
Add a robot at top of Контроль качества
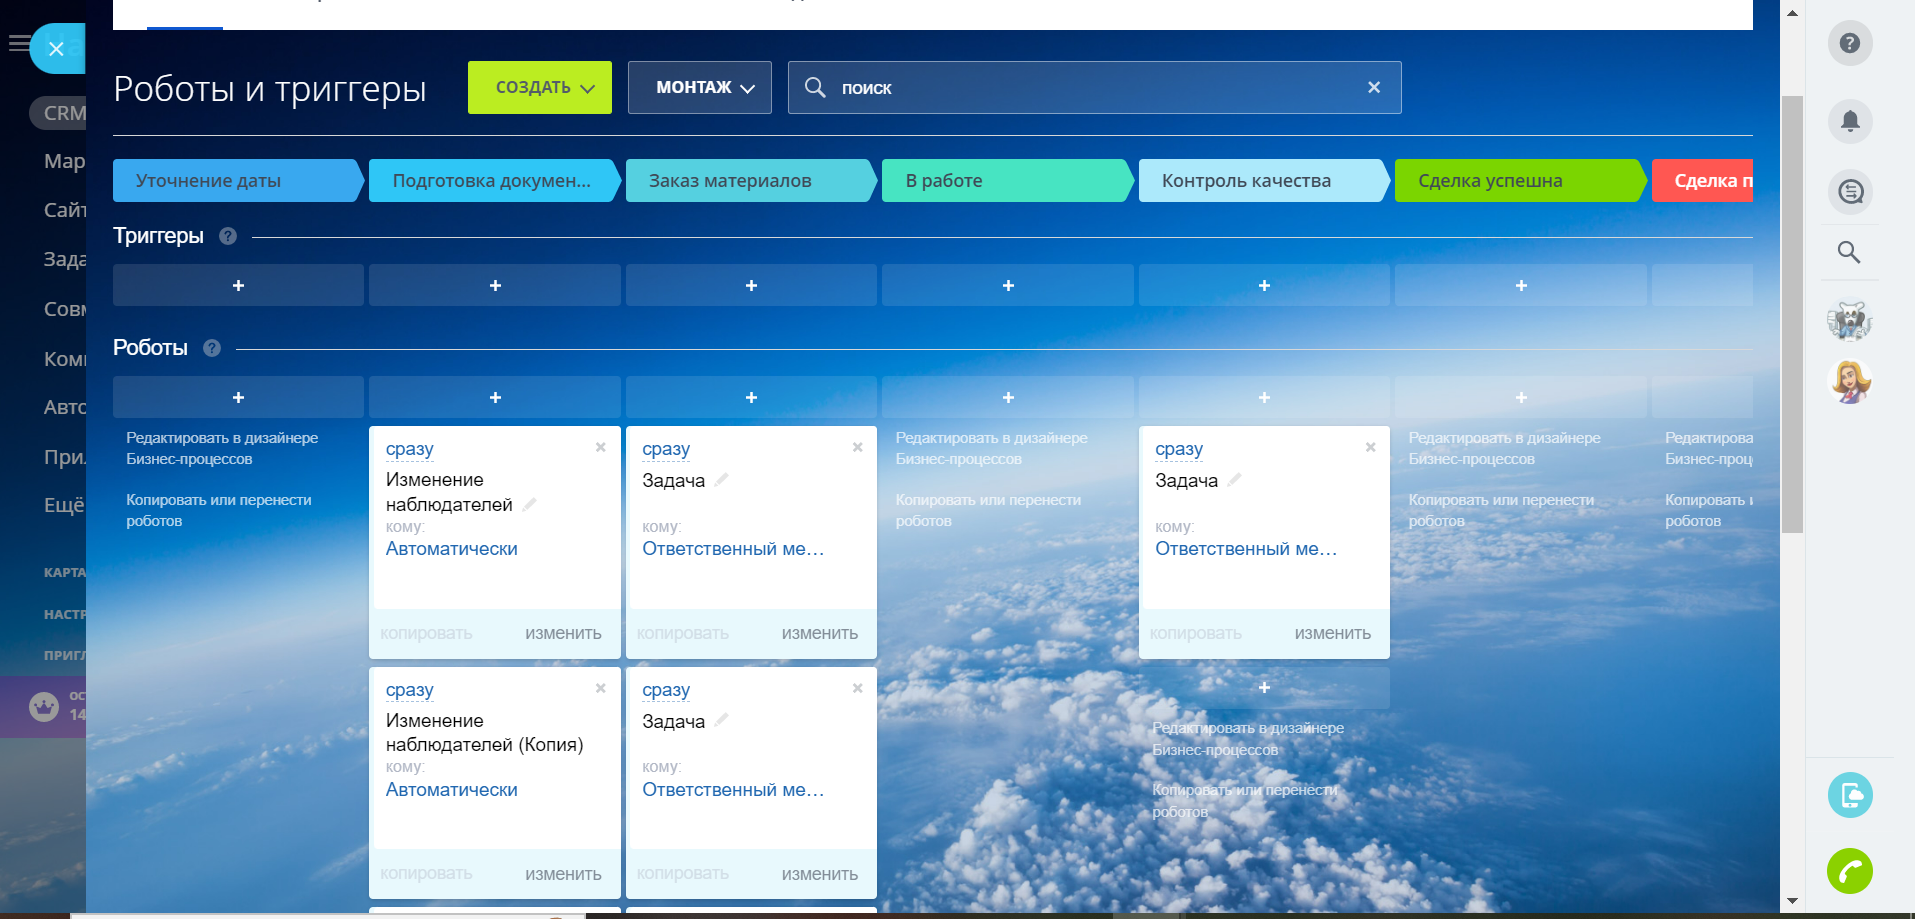coord(1264,397)
